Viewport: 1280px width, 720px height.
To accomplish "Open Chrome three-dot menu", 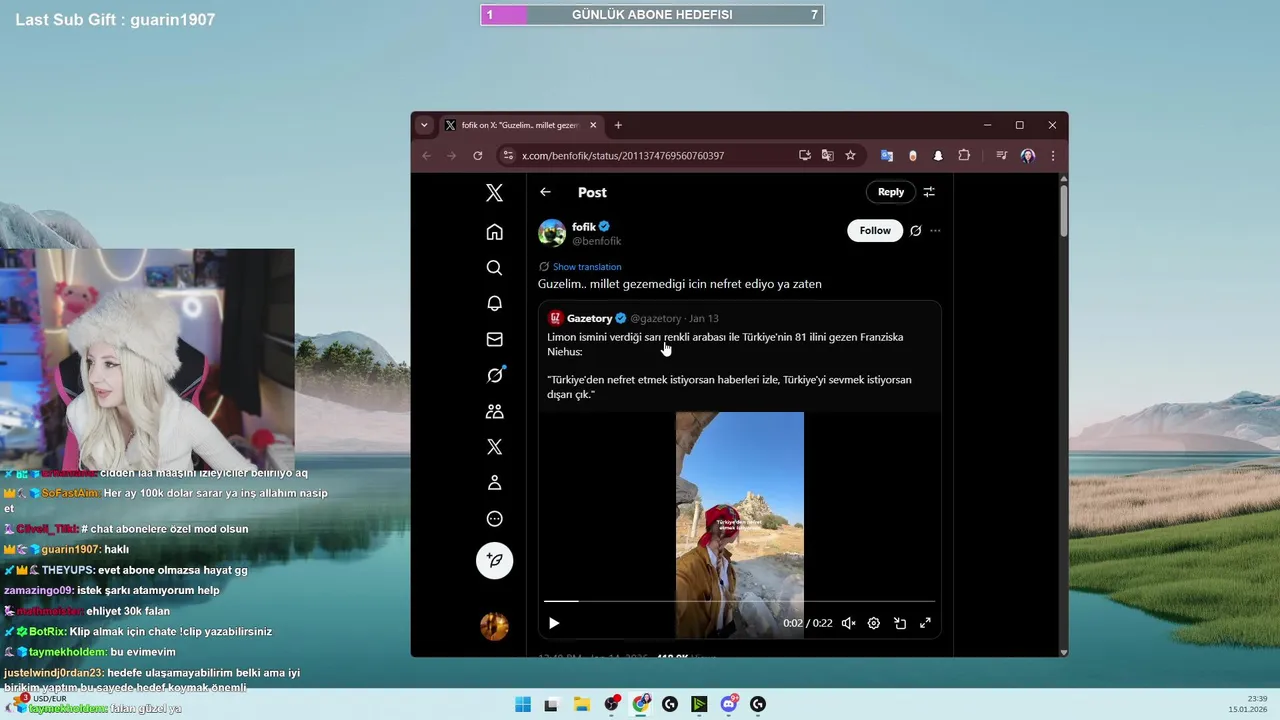I will tap(1052, 156).
